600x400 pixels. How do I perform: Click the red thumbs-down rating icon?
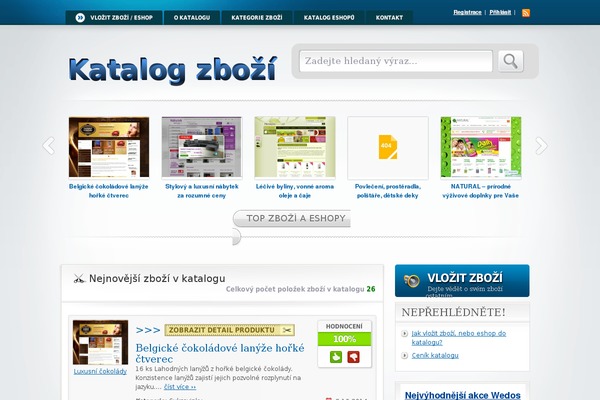pos(353,357)
